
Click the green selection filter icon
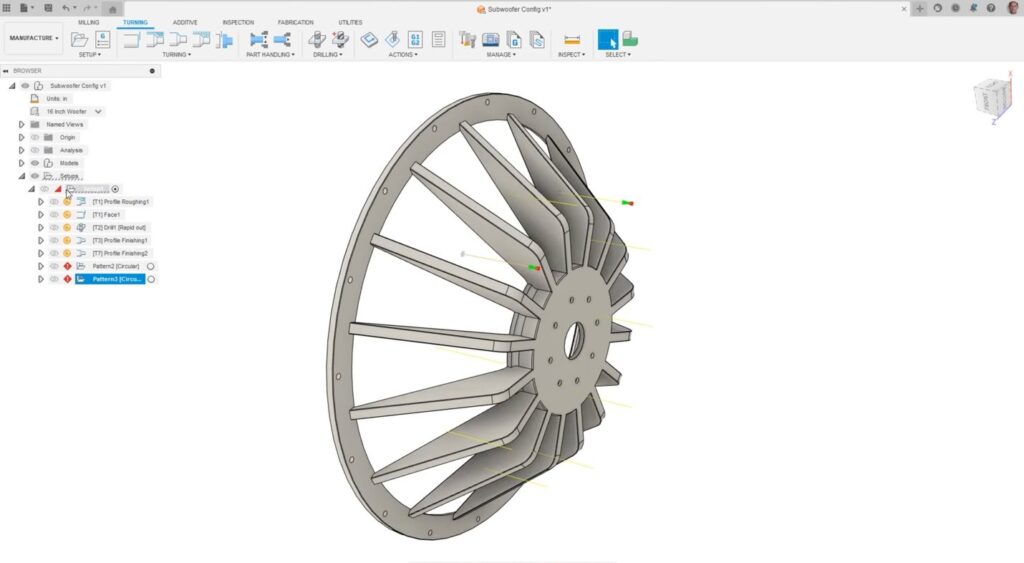coord(630,40)
